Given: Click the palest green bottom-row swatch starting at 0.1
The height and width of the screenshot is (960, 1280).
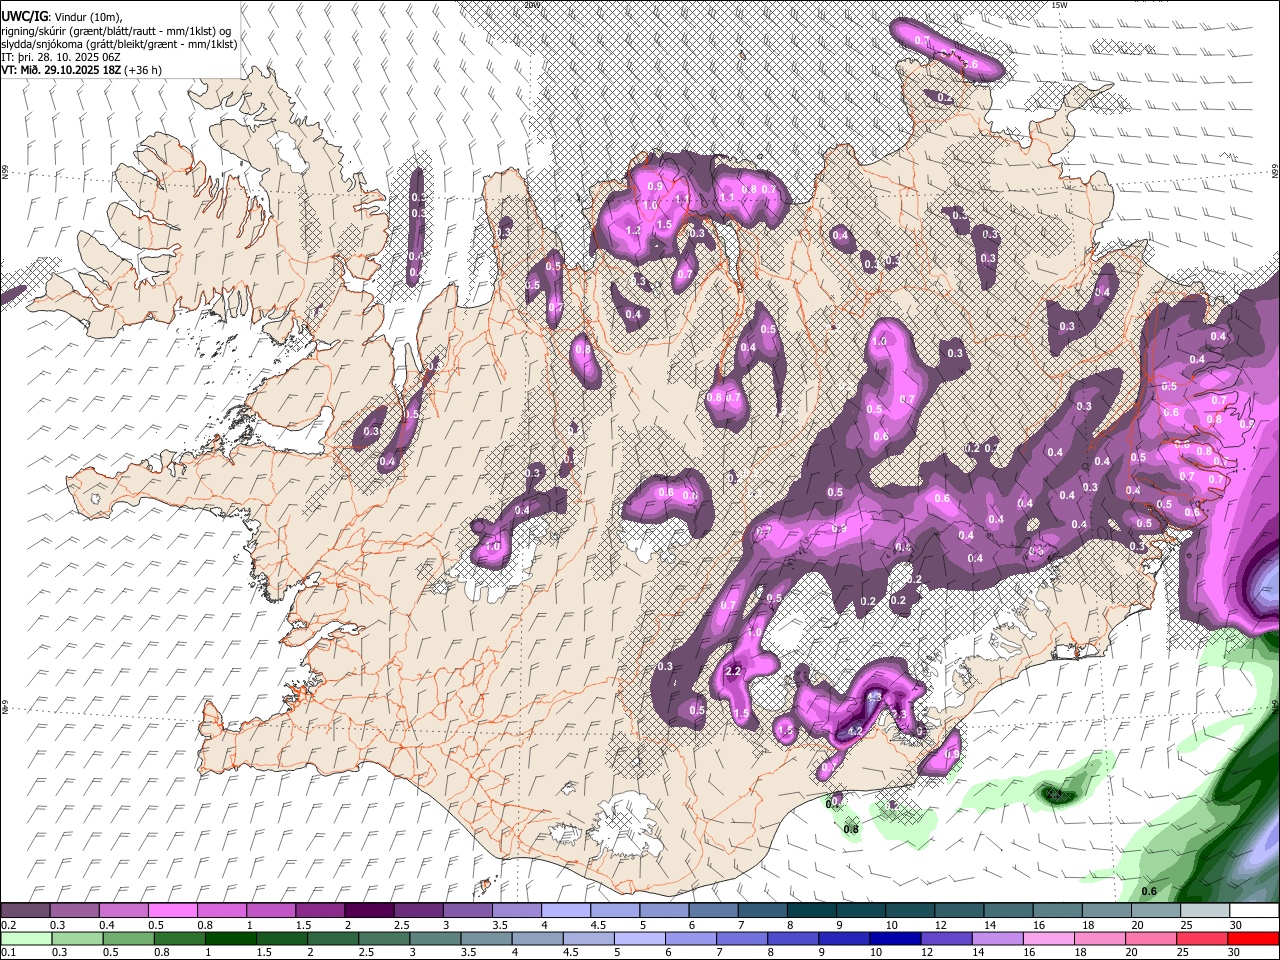Looking at the screenshot, I should [x=25, y=938].
